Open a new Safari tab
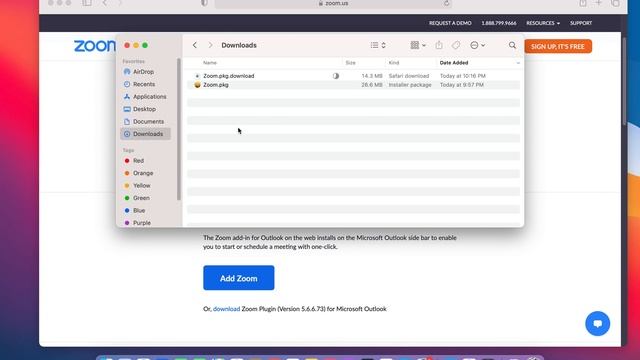Viewport: 640px width, 360px height. tap(598, 3)
